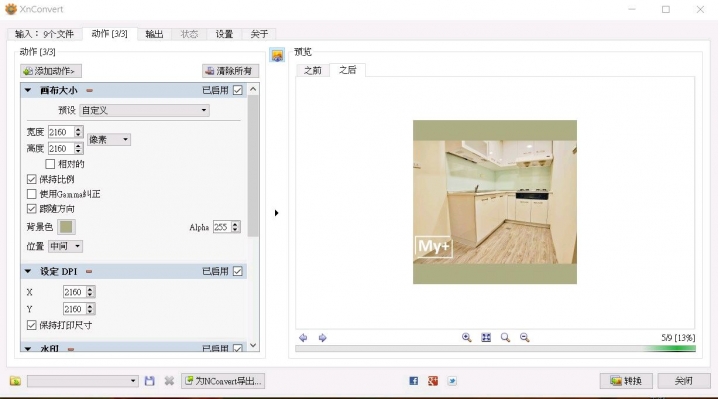Show previous preview image arrow

(303, 338)
